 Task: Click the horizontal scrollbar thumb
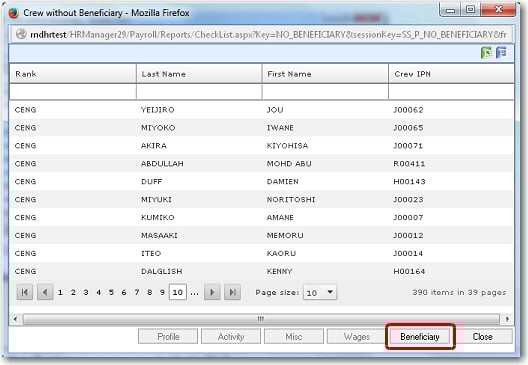point(261,319)
